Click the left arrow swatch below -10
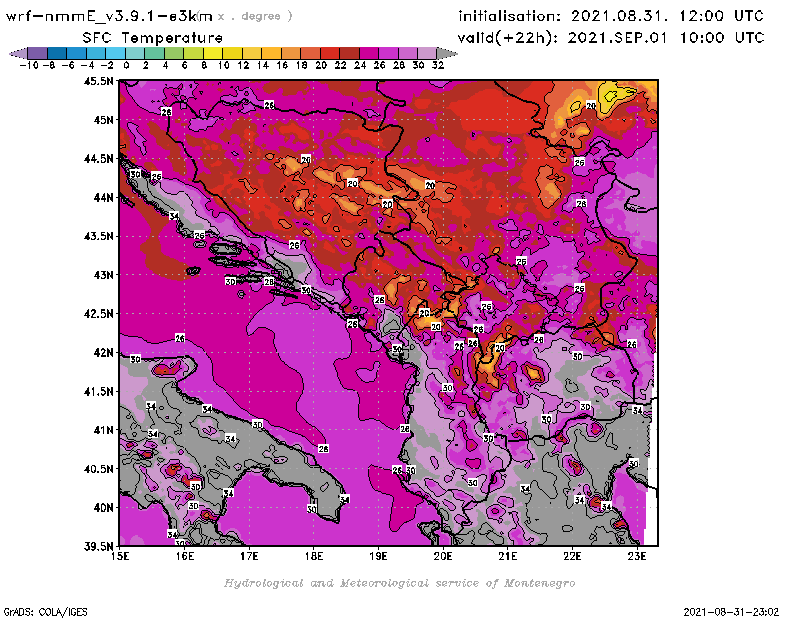This screenshot has width=800, height=618. click(19, 53)
